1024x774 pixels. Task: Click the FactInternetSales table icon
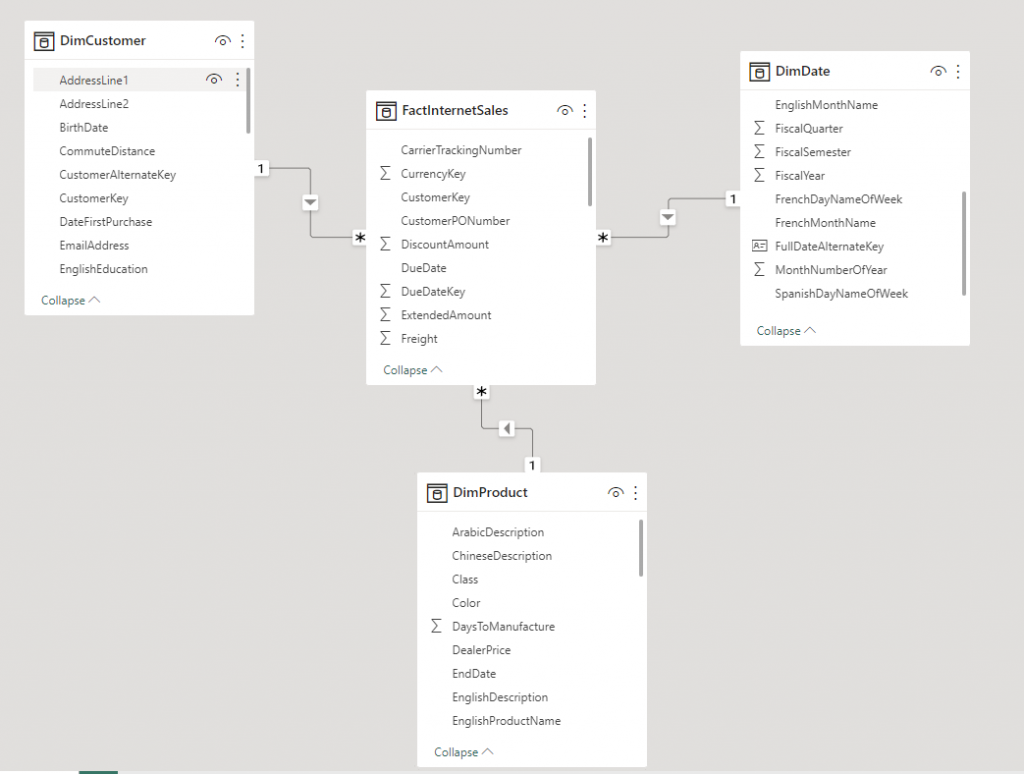pyautogui.click(x=385, y=111)
